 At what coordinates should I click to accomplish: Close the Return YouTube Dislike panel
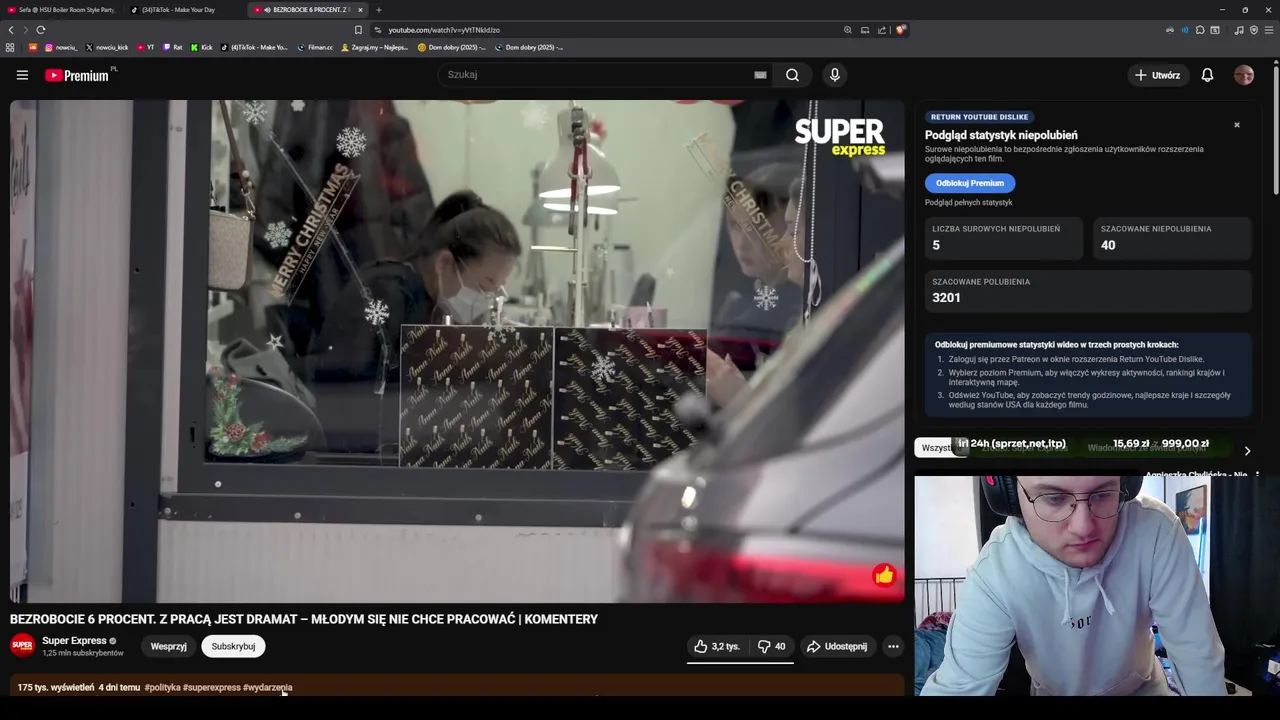pos(1237,125)
